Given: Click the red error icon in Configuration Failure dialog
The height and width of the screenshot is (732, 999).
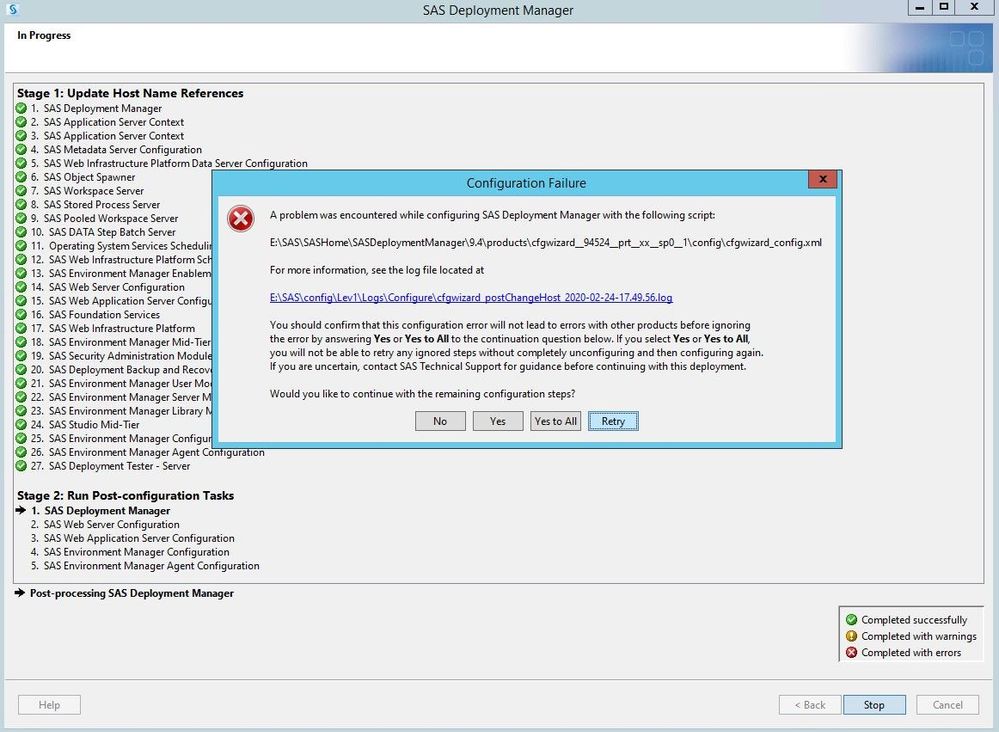Looking at the screenshot, I should (x=241, y=219).
